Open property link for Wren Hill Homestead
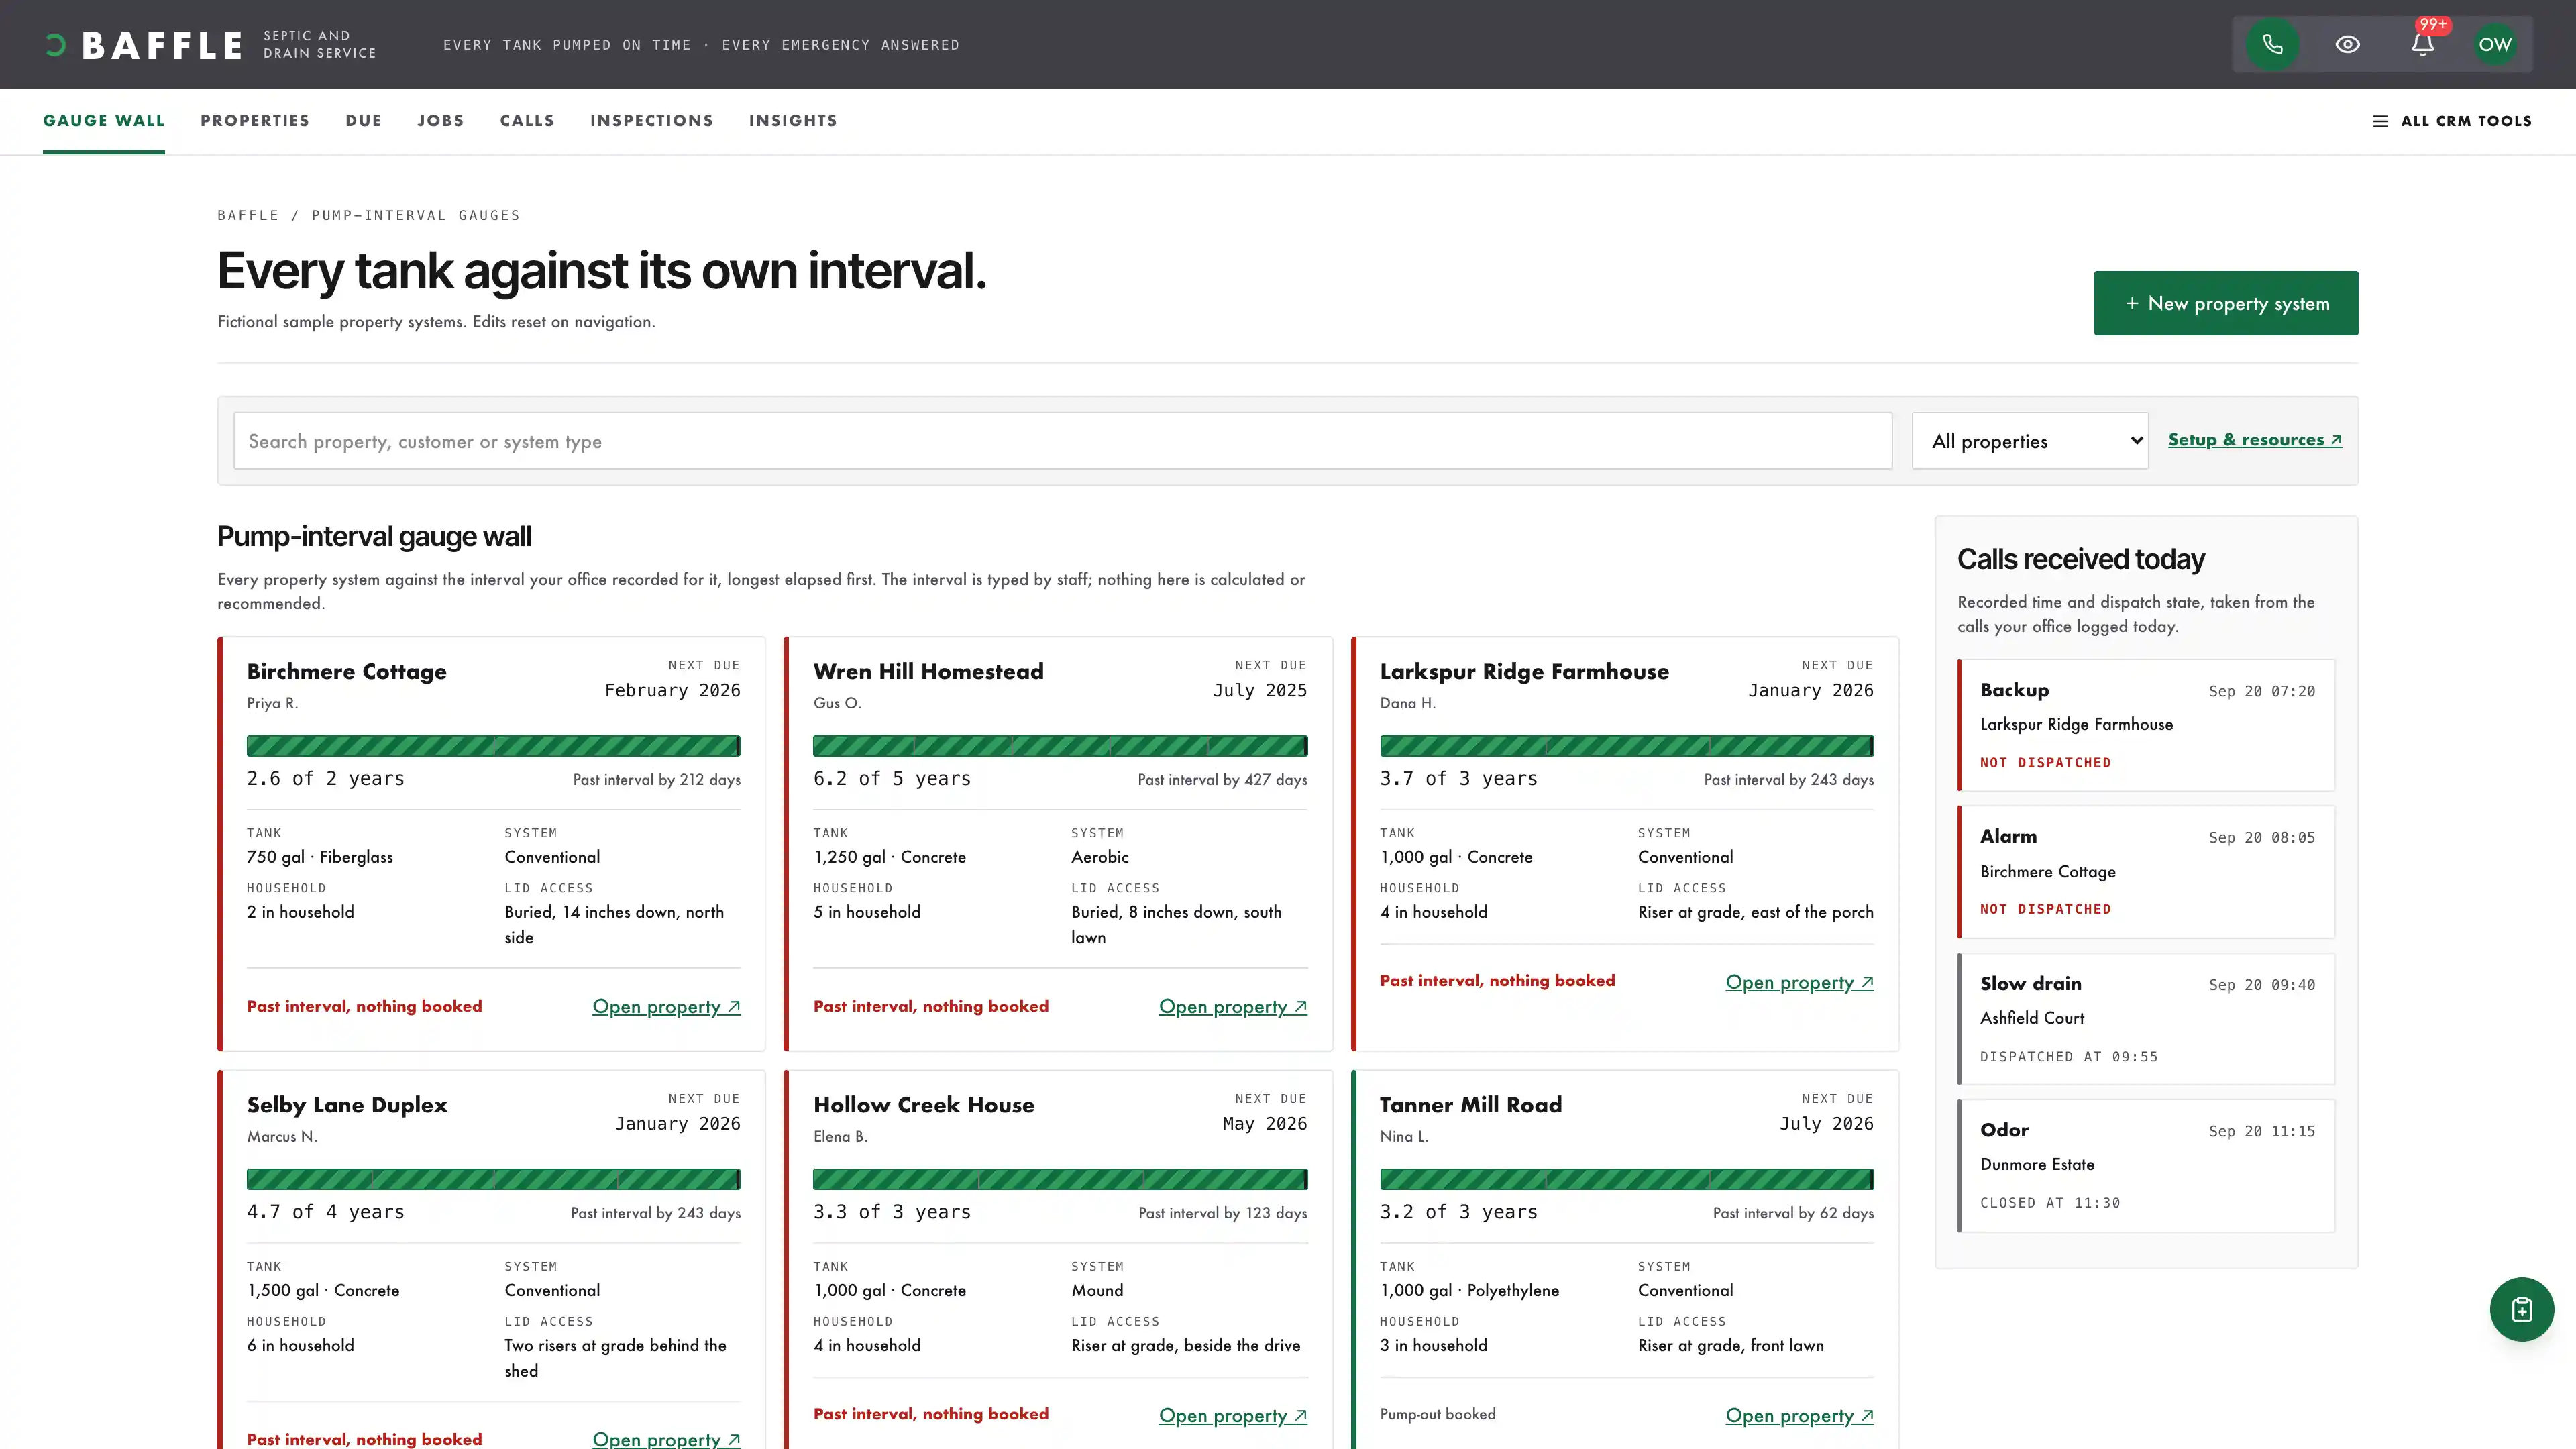 (1233, 1006)
